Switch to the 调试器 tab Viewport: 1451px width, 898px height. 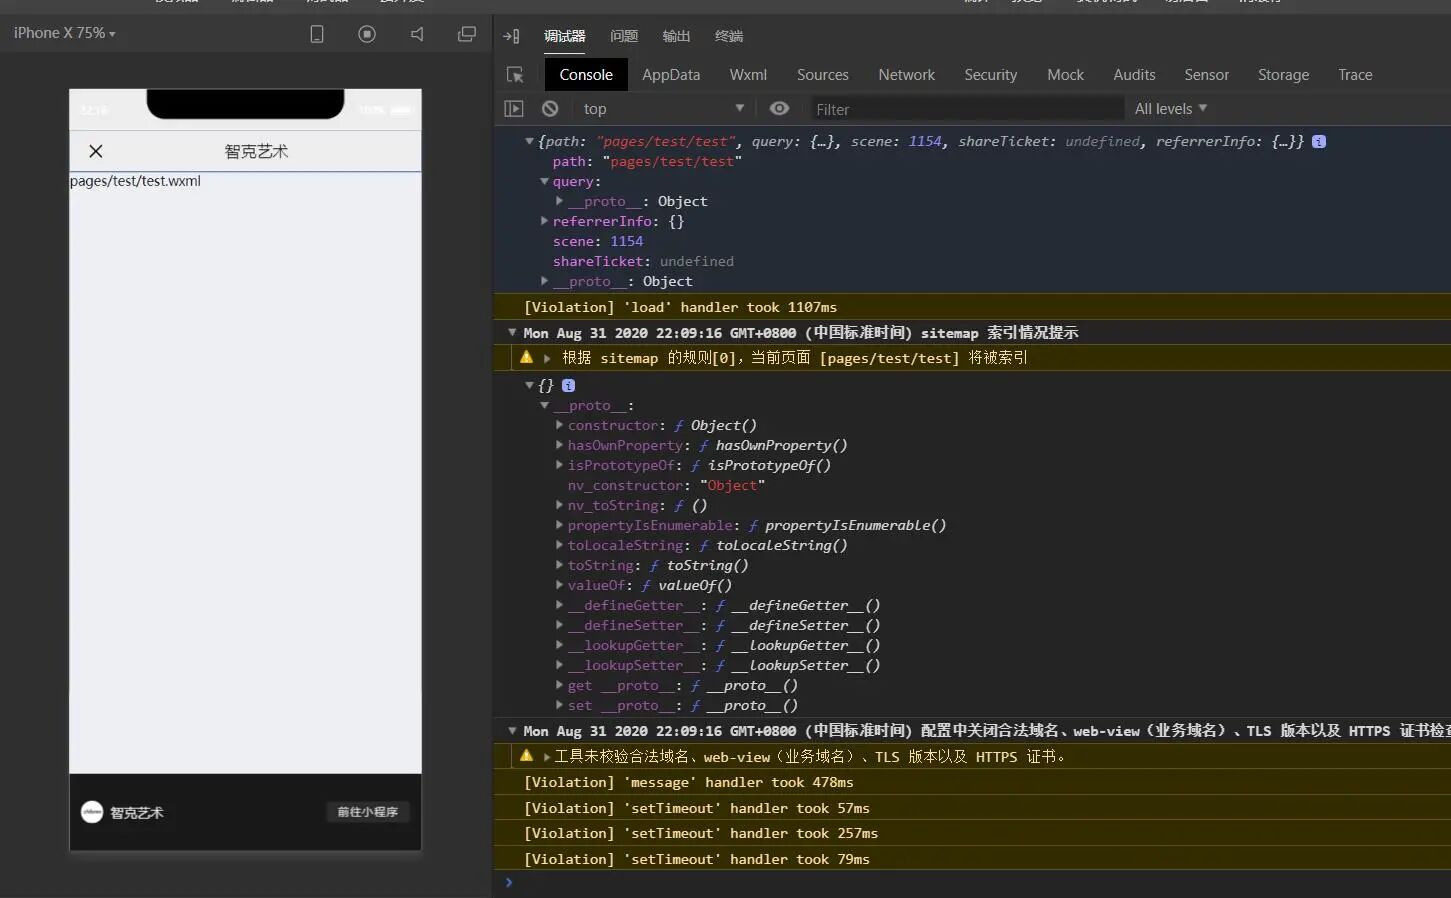[x=565, y=36]
